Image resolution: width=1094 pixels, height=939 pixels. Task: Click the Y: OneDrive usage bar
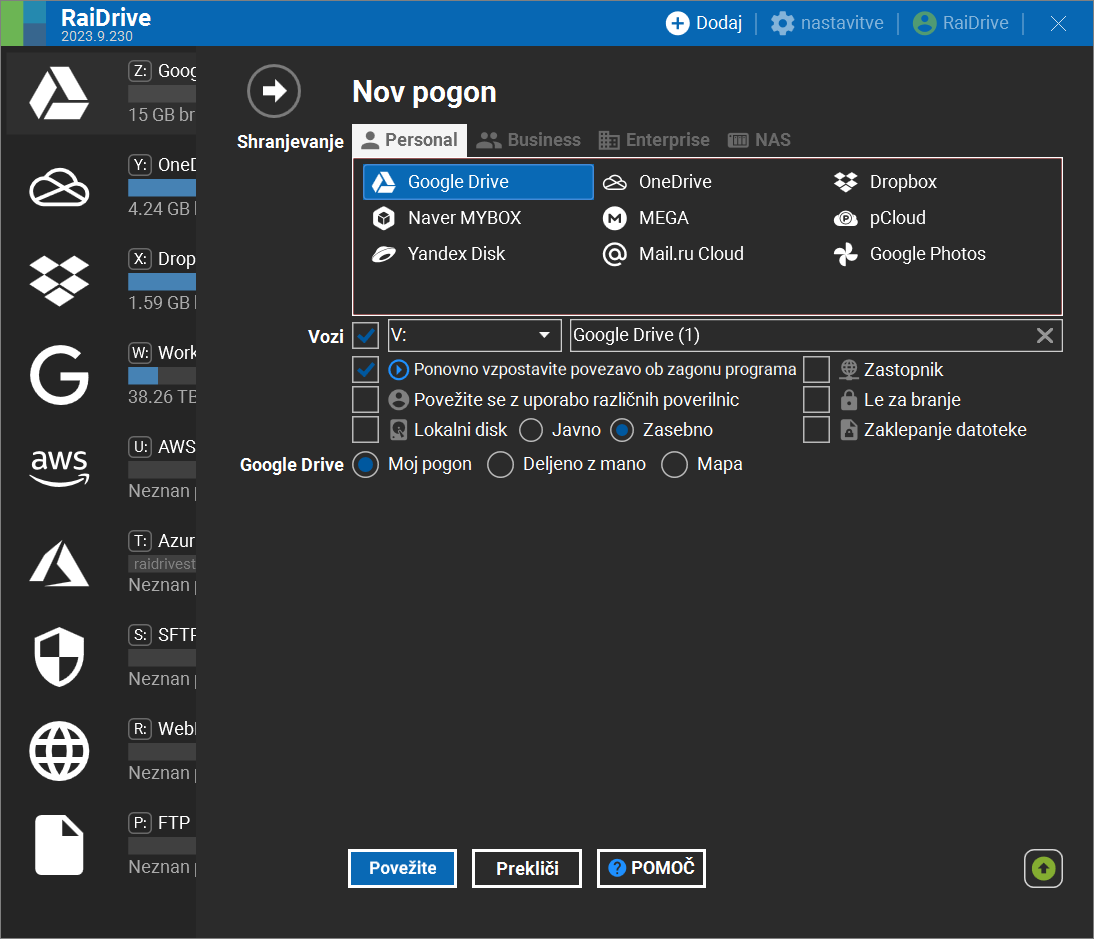coord(162,188)
